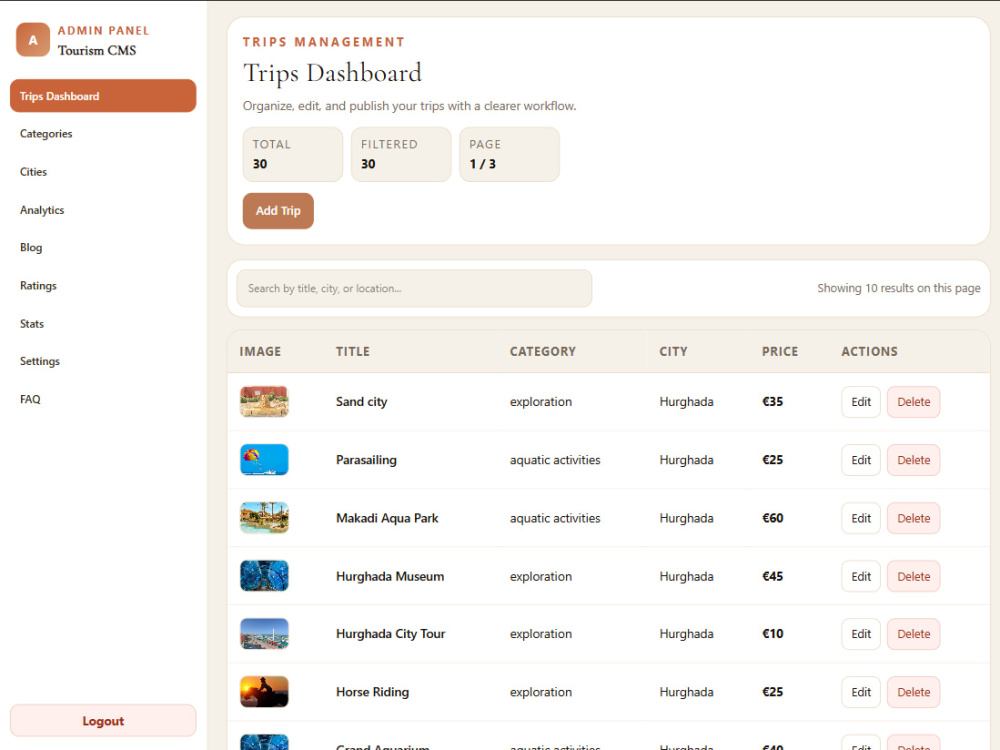Click the Horse Riding exploration category cell
Screen dimensions: 1000x750
click(x=541, y=692)
